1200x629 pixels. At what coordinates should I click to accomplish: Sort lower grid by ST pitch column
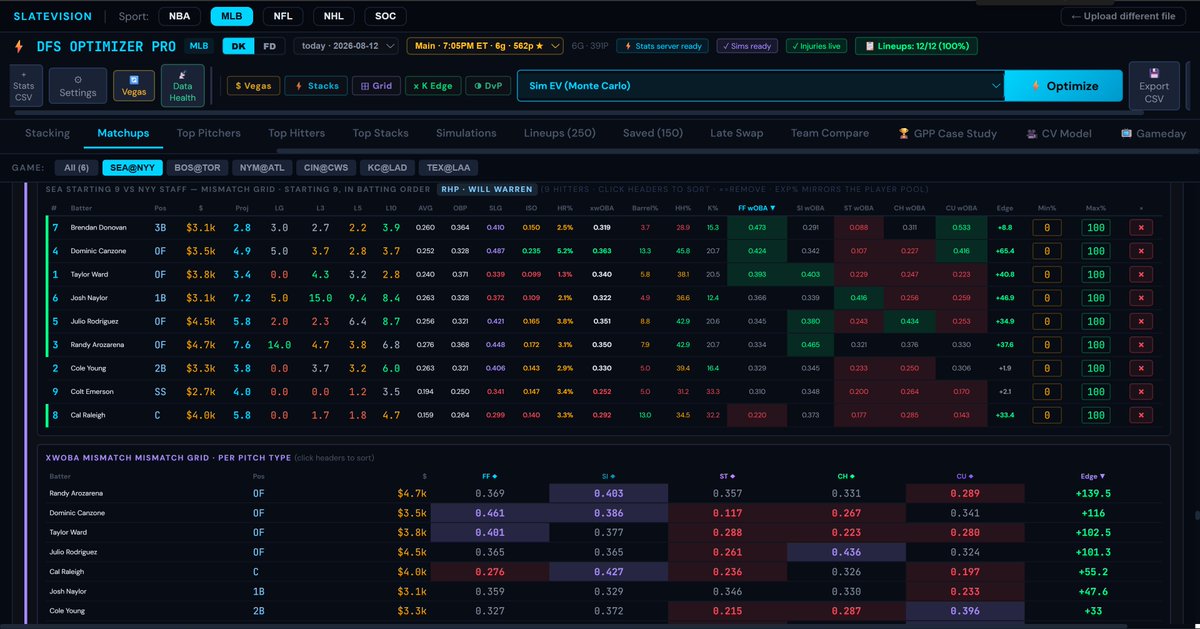(x=727, y=476)
